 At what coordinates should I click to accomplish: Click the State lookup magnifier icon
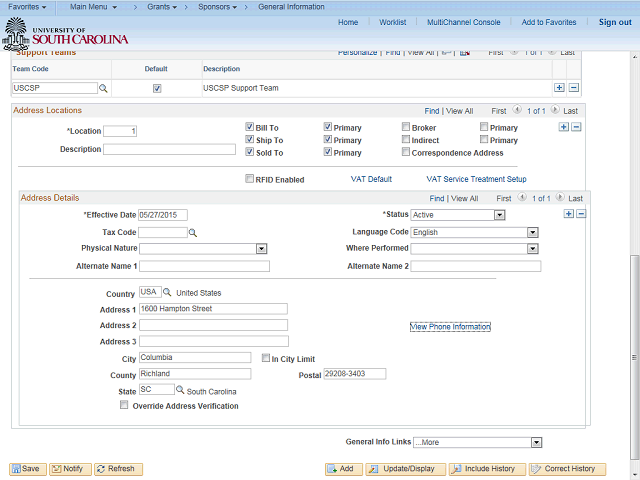[181, 390]
